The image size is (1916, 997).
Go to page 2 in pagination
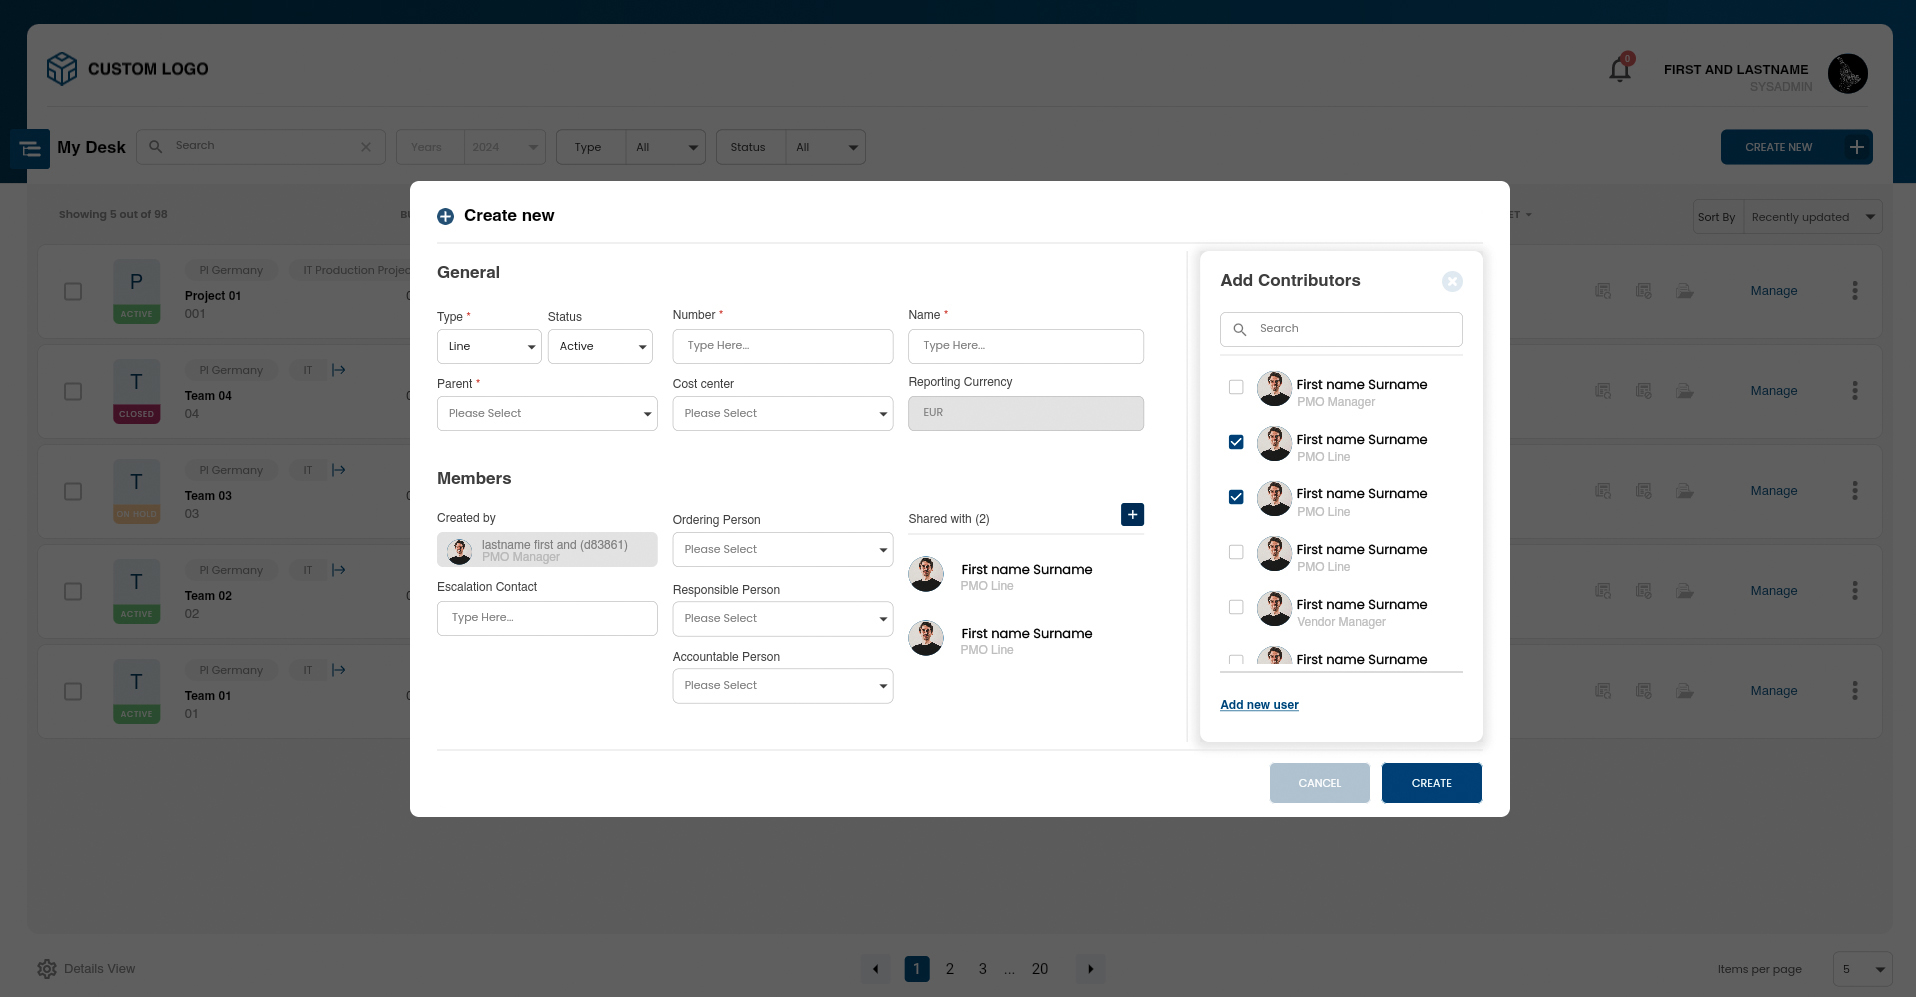pyautogui.click(x=949, y=969)
